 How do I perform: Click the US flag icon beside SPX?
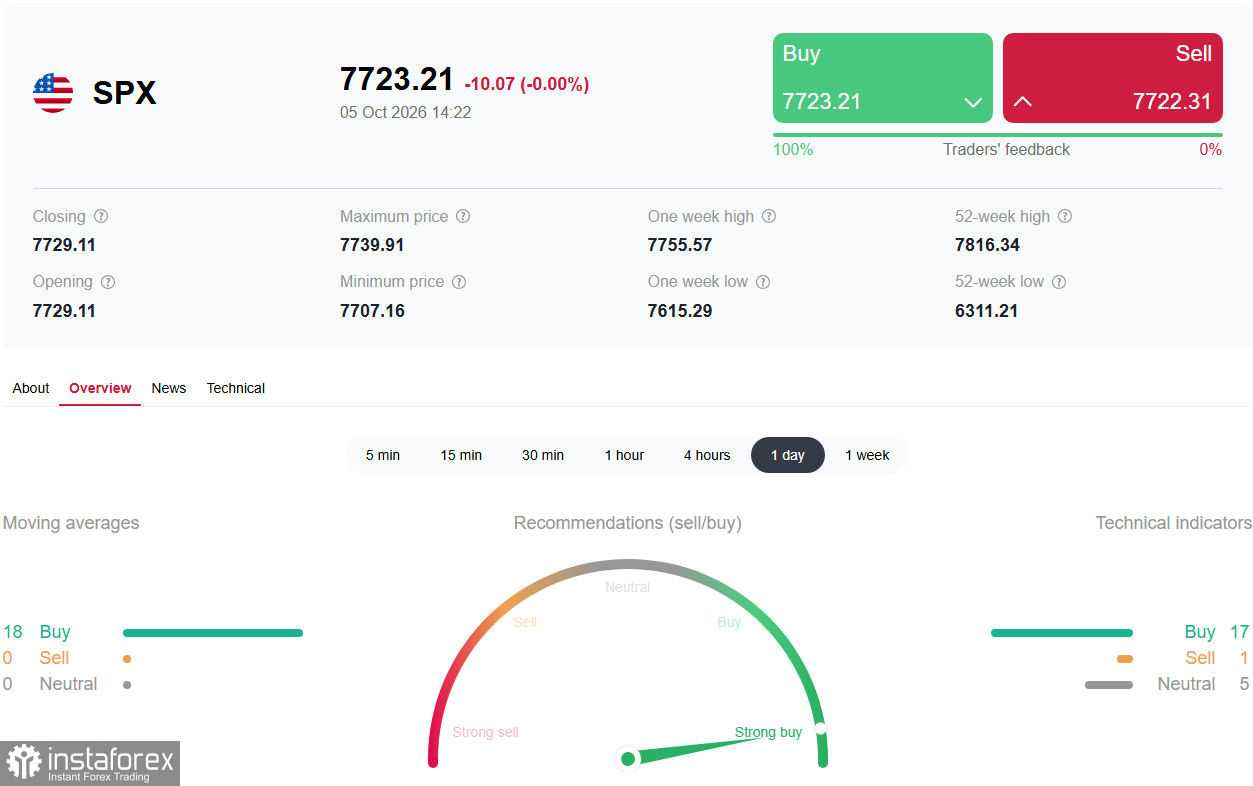point(53,93)
